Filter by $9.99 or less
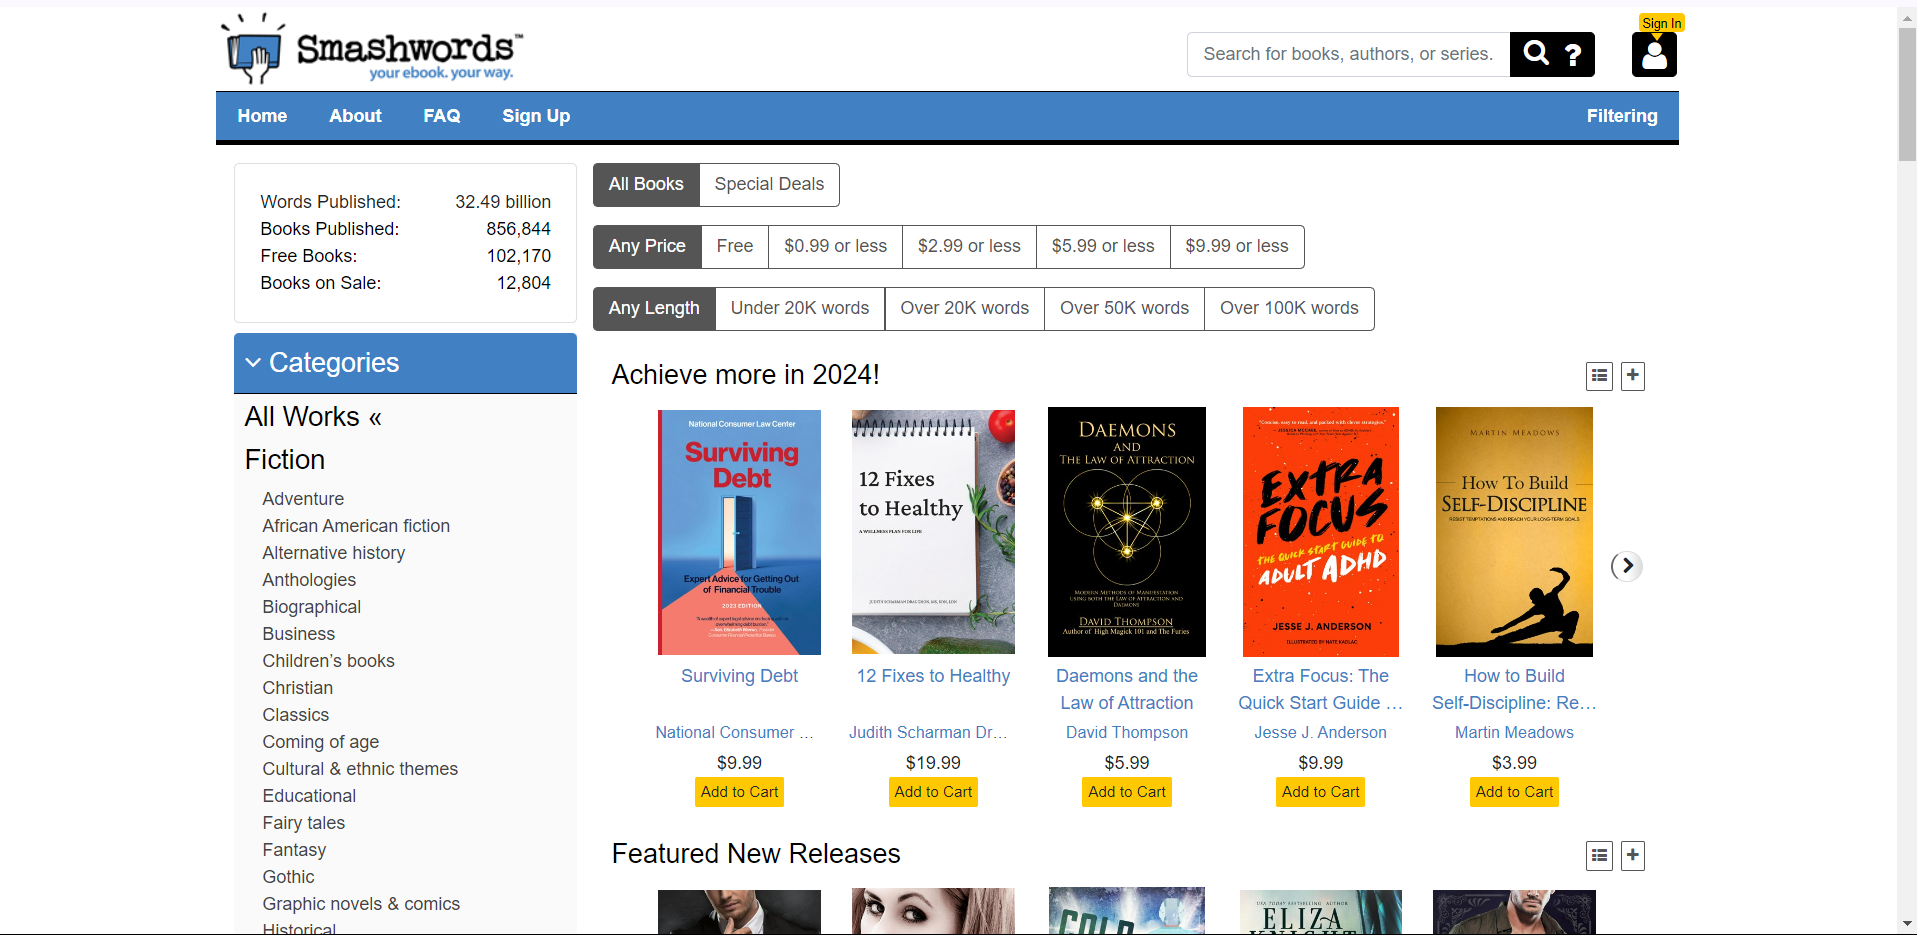This screenshot has height=935, width=1917. point(1237,247)
